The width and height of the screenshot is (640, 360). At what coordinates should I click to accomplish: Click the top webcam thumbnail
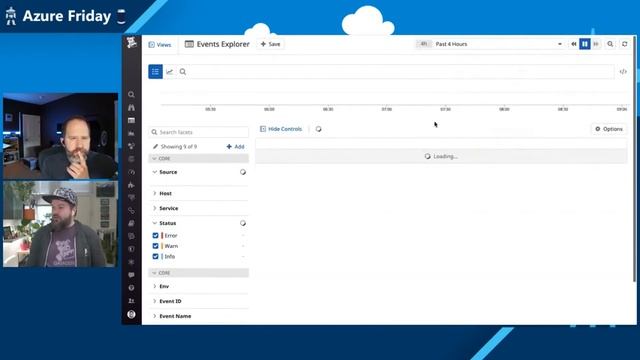[60, 136]
